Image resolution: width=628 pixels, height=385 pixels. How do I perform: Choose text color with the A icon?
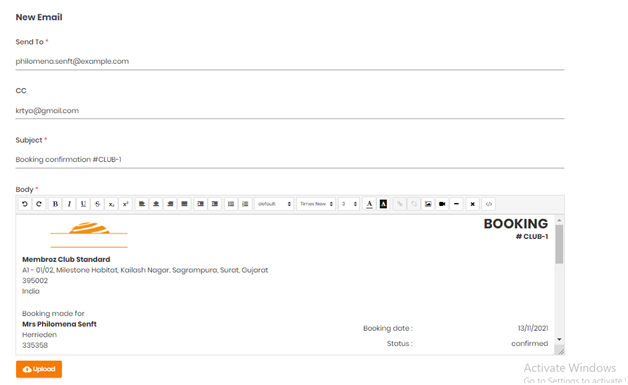coord(369,204)
